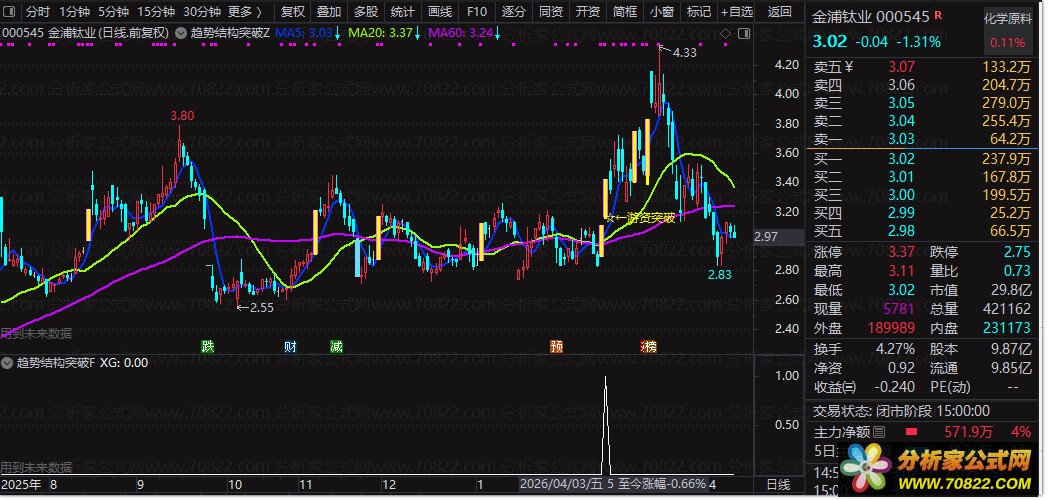
Task: Click the 叠加 overlay button
Action: [329, 11]
